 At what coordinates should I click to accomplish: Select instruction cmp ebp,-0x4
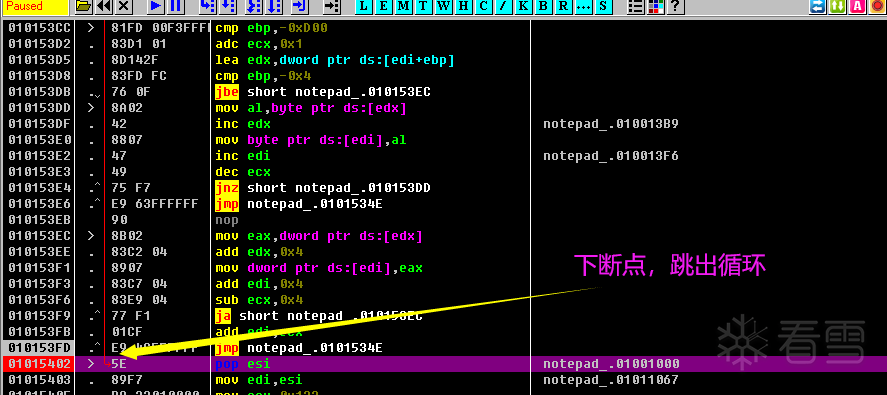(264, 75)
